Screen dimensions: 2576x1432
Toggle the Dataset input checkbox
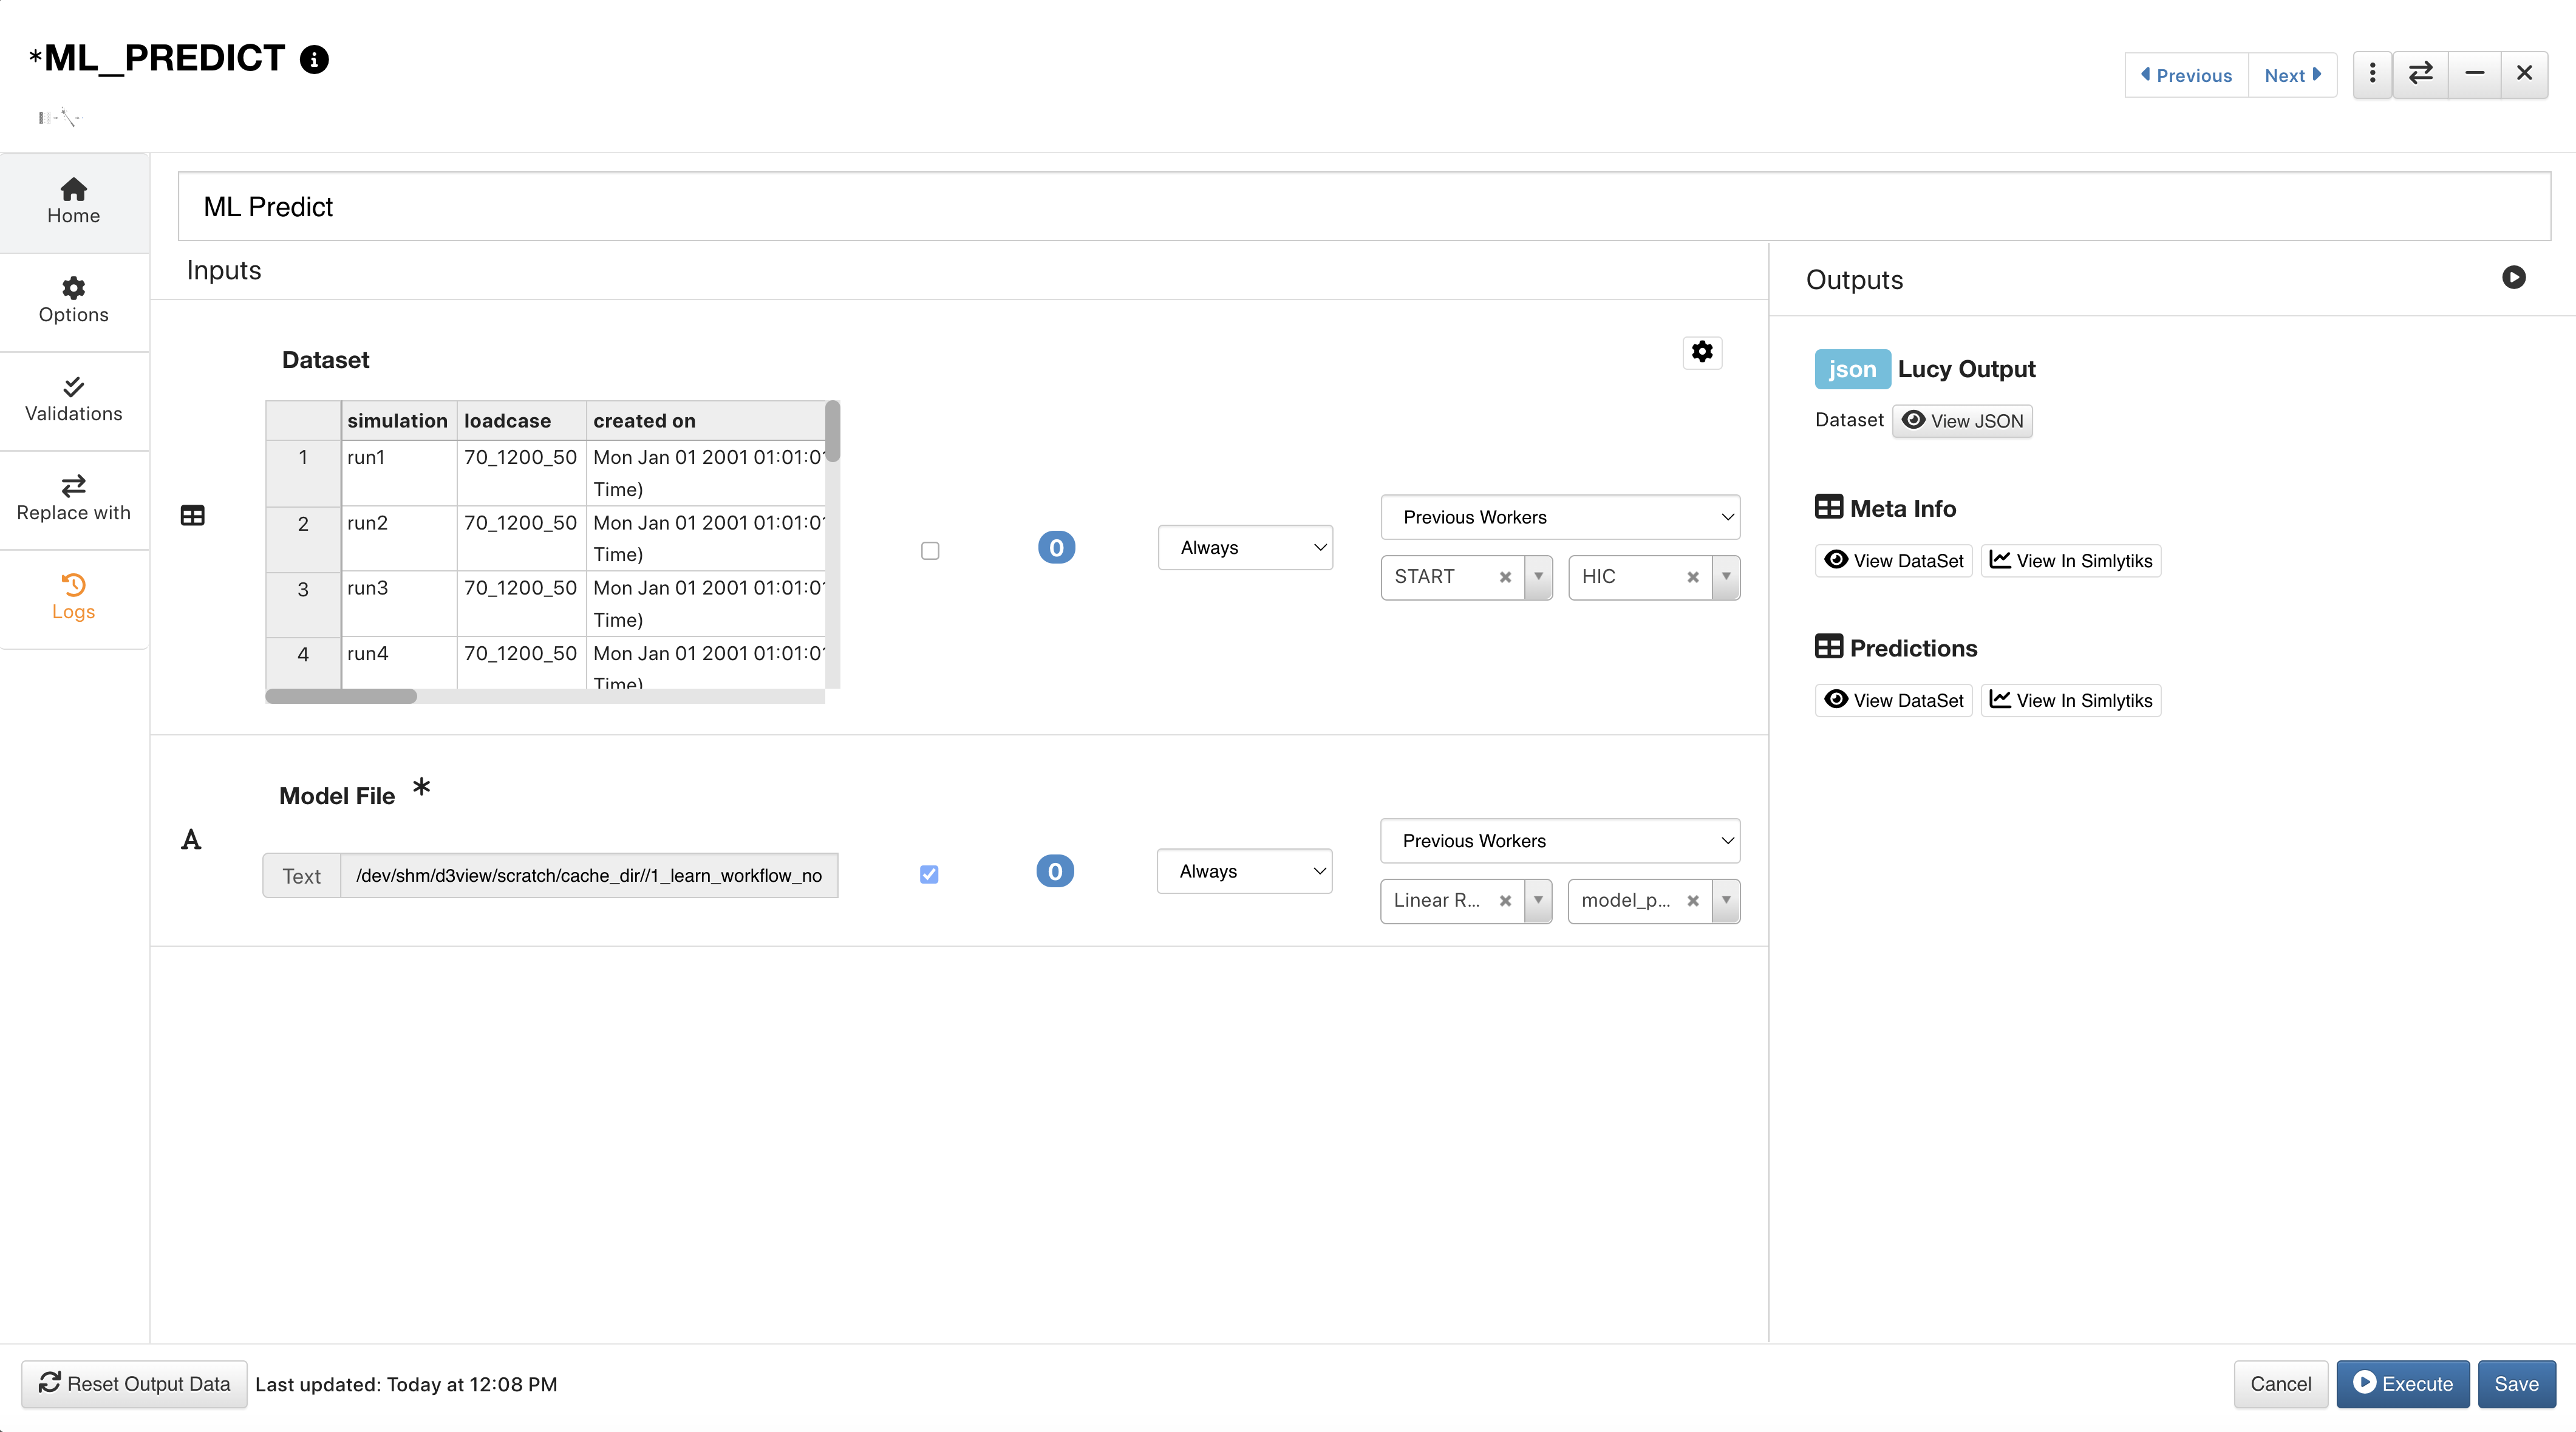tap(930, 551)
